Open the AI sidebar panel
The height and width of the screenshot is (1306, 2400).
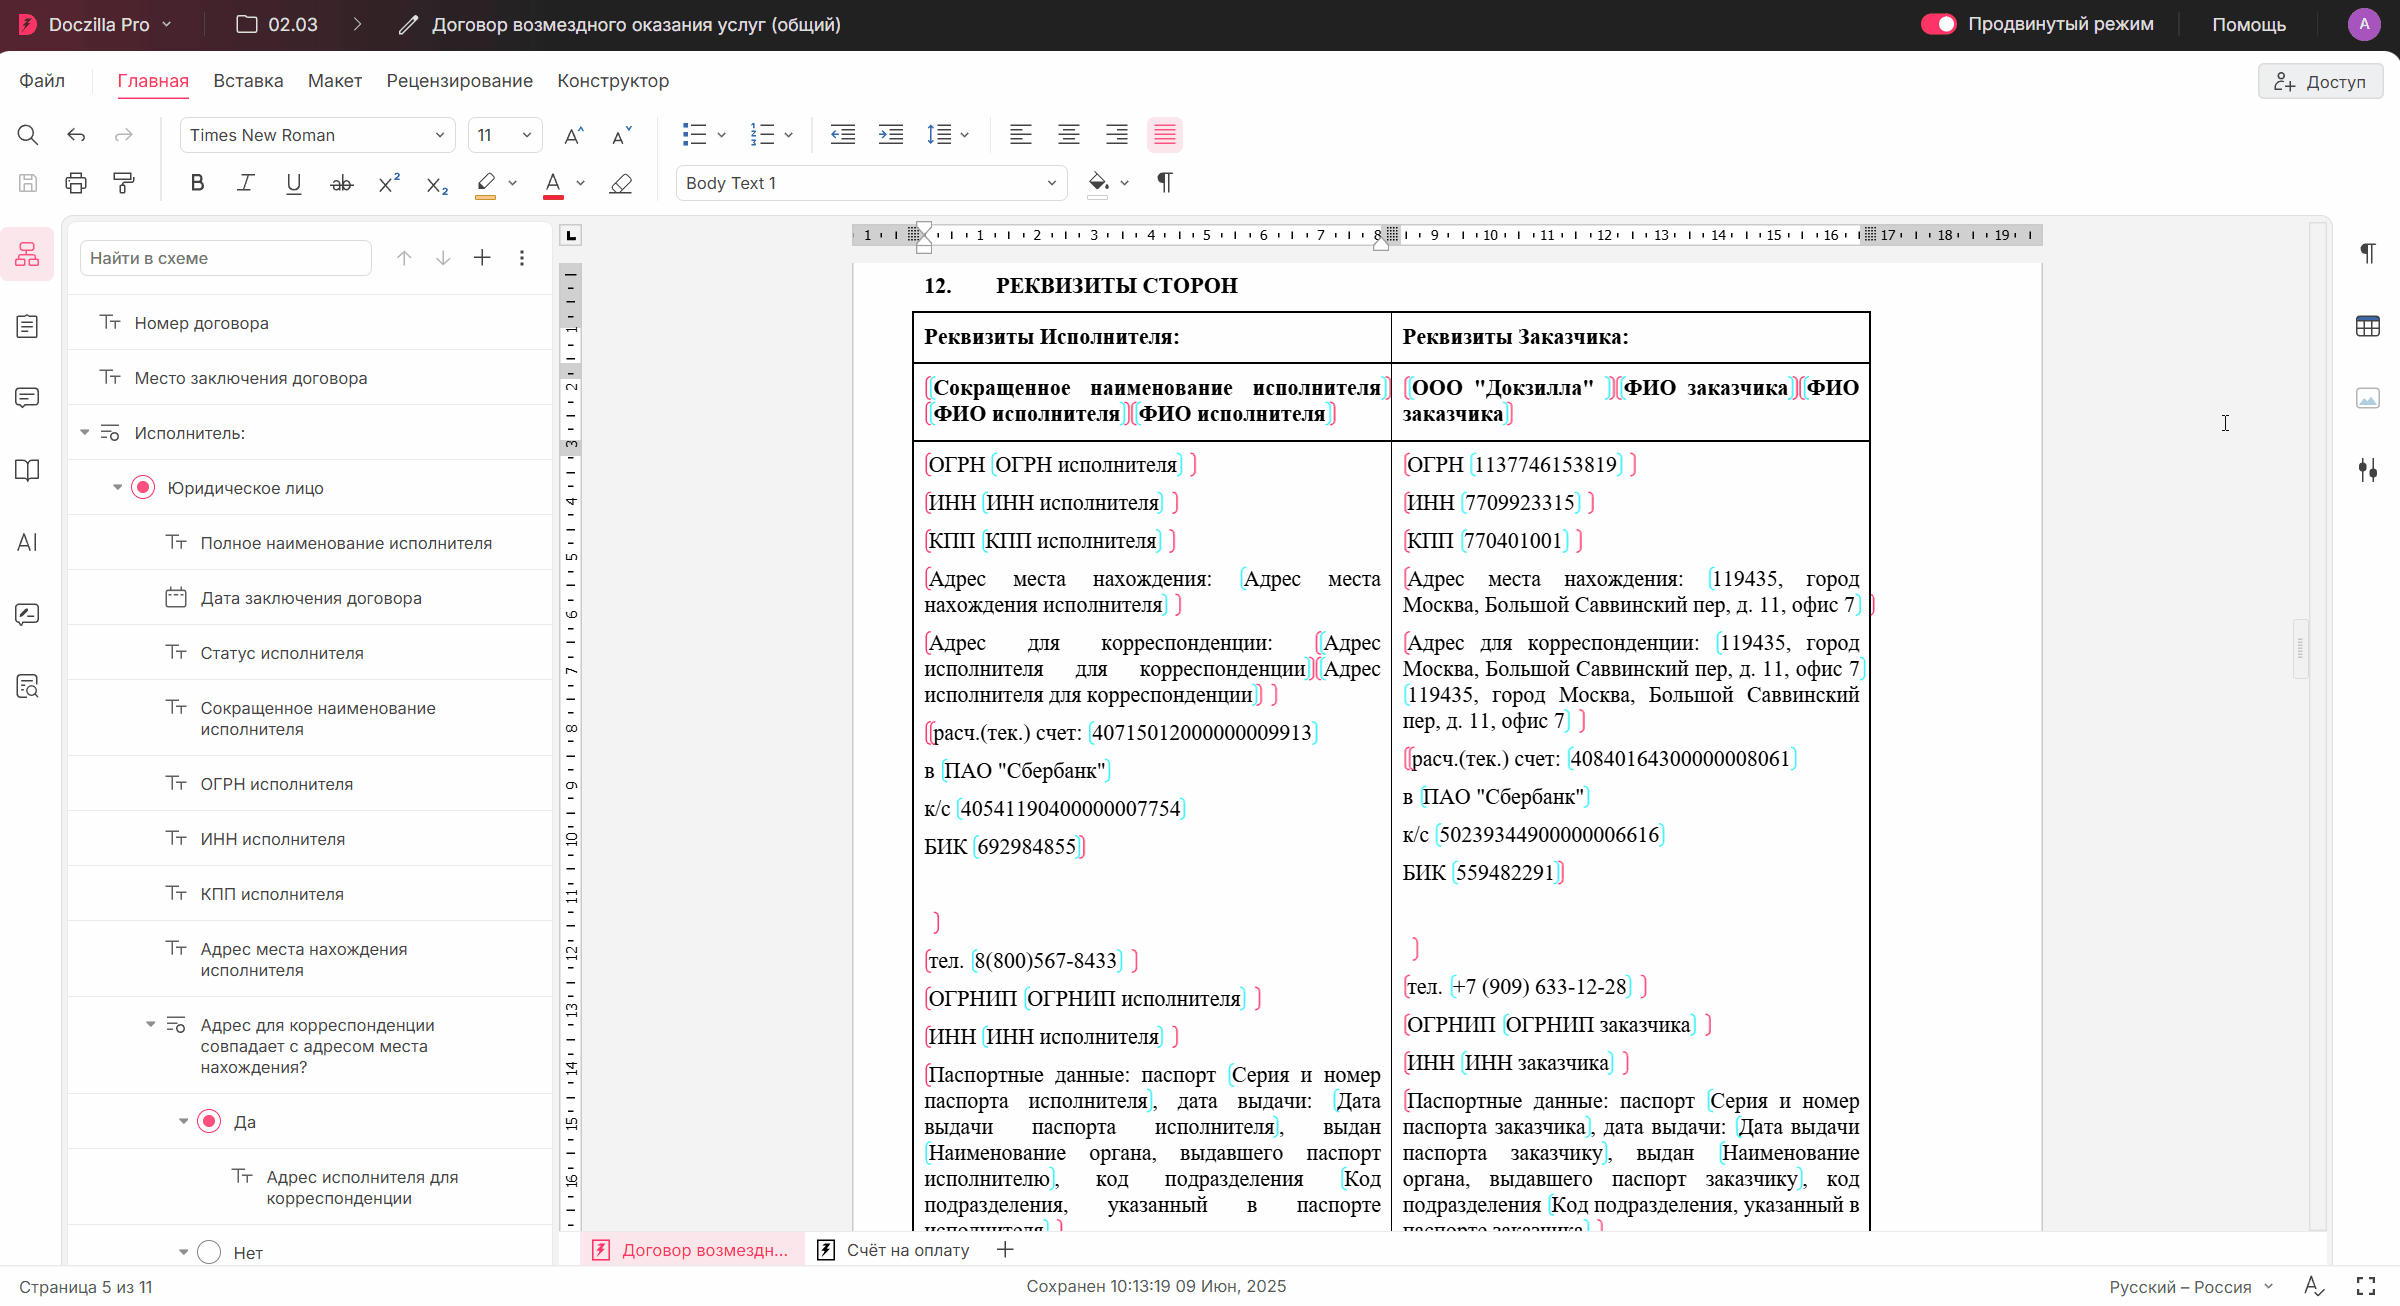(27, 542)
